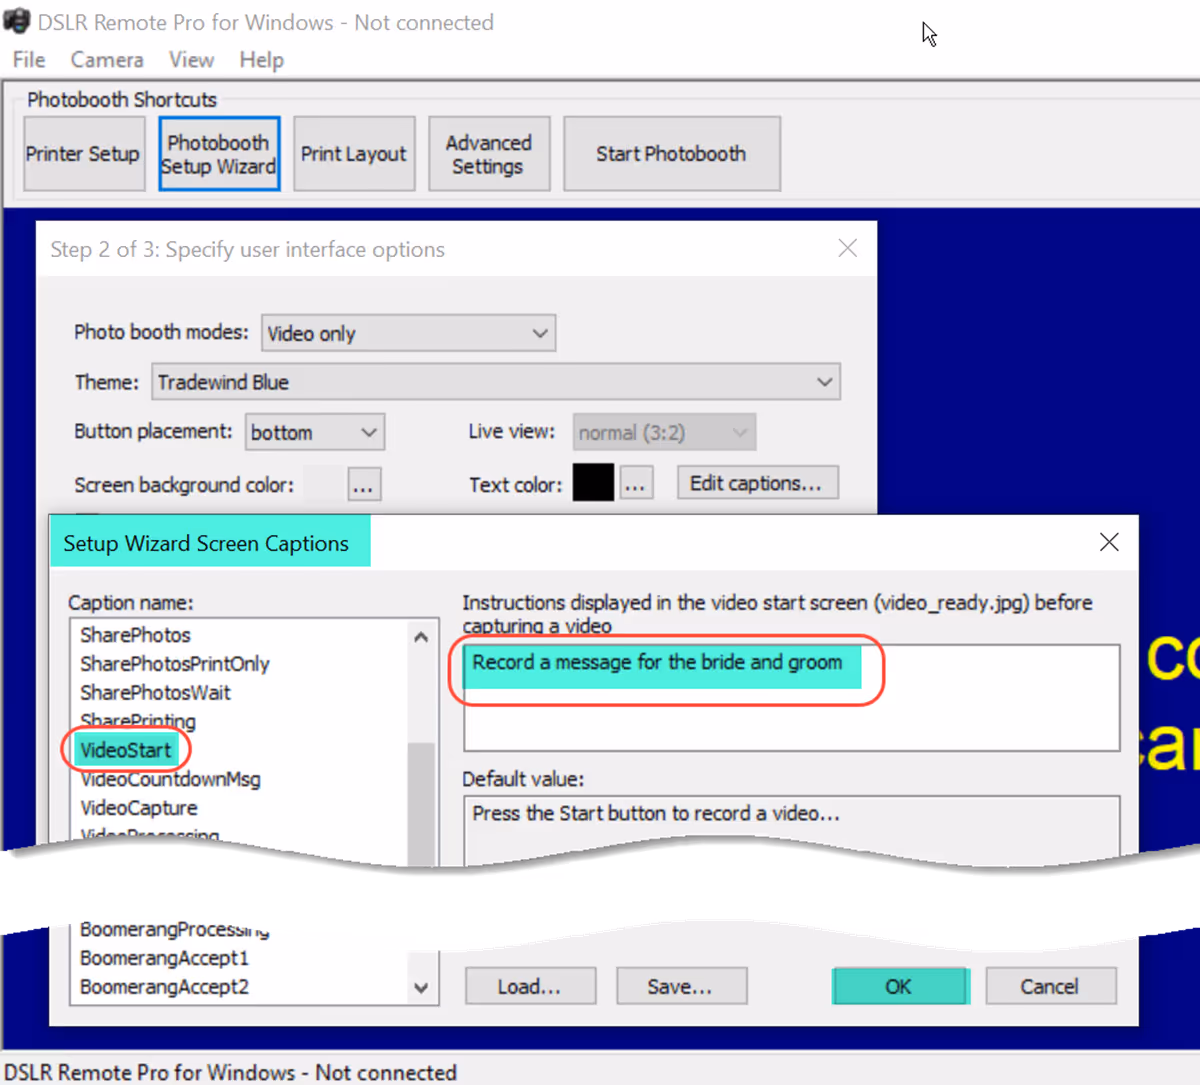The width and height of the screenshot is (1200, 1085).
Task: Click the caption list scrollbar thumb
Action: 421,803
